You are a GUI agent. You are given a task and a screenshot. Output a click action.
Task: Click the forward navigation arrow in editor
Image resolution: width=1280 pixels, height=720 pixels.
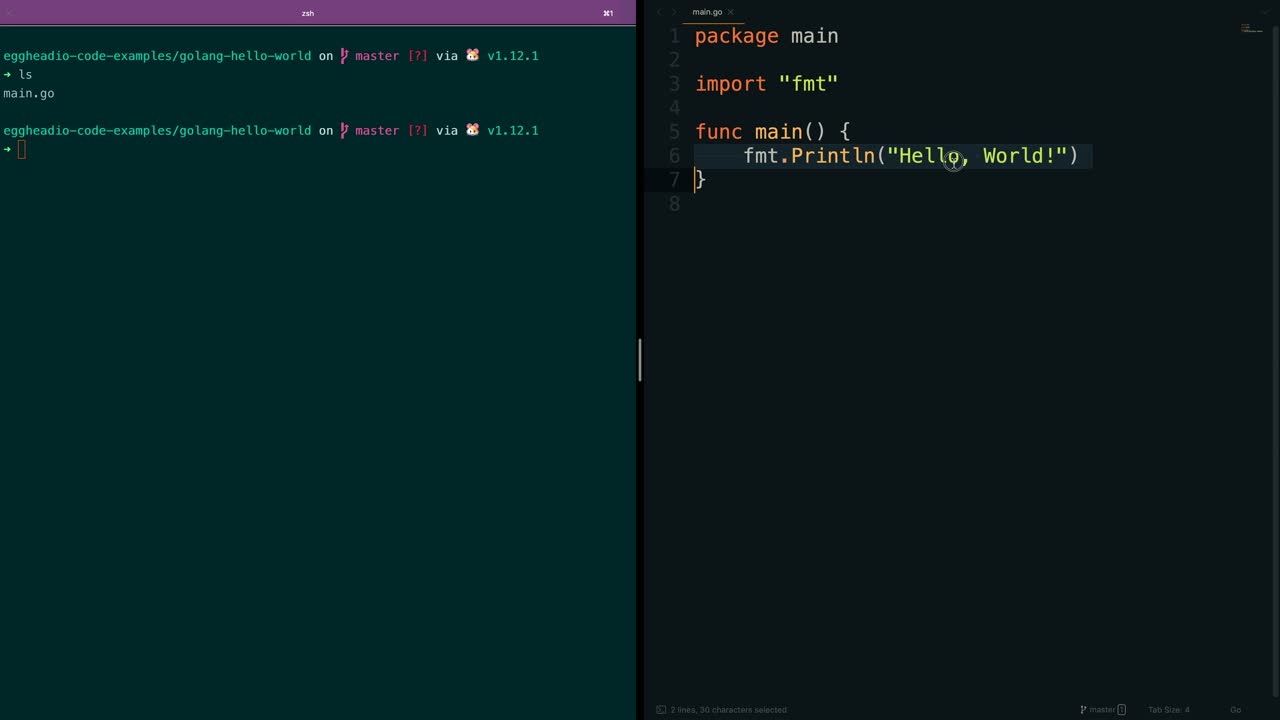pos(673,12)
